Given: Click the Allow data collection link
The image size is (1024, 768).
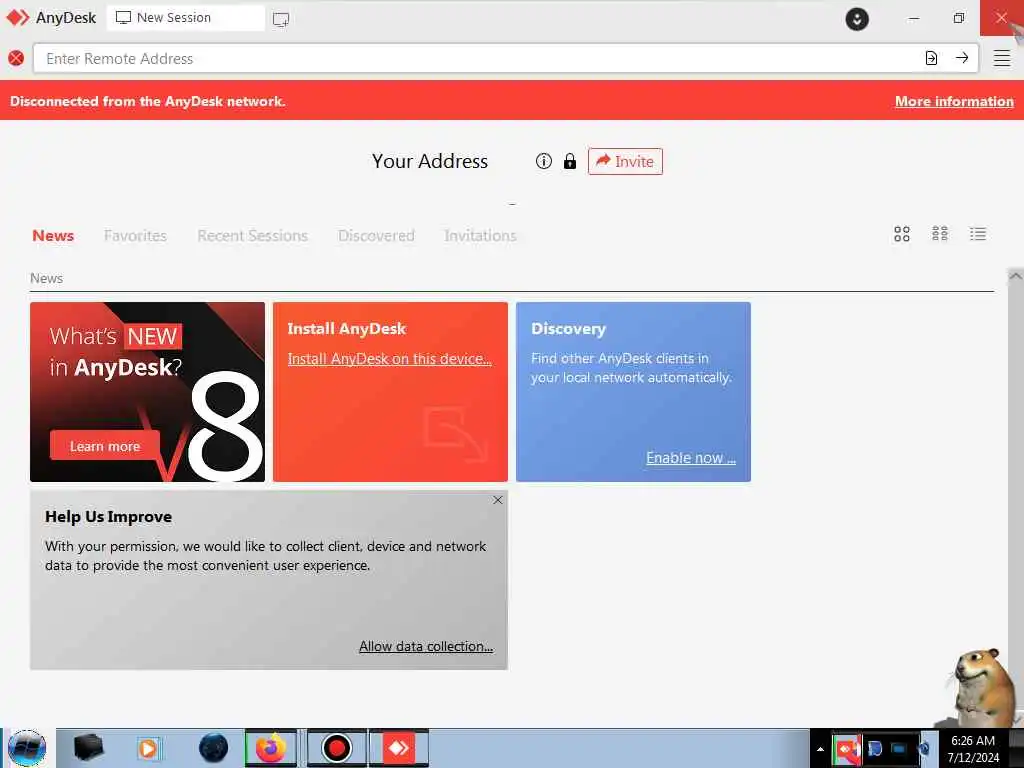Looking at the screenshot, I should tap(426, 647).
